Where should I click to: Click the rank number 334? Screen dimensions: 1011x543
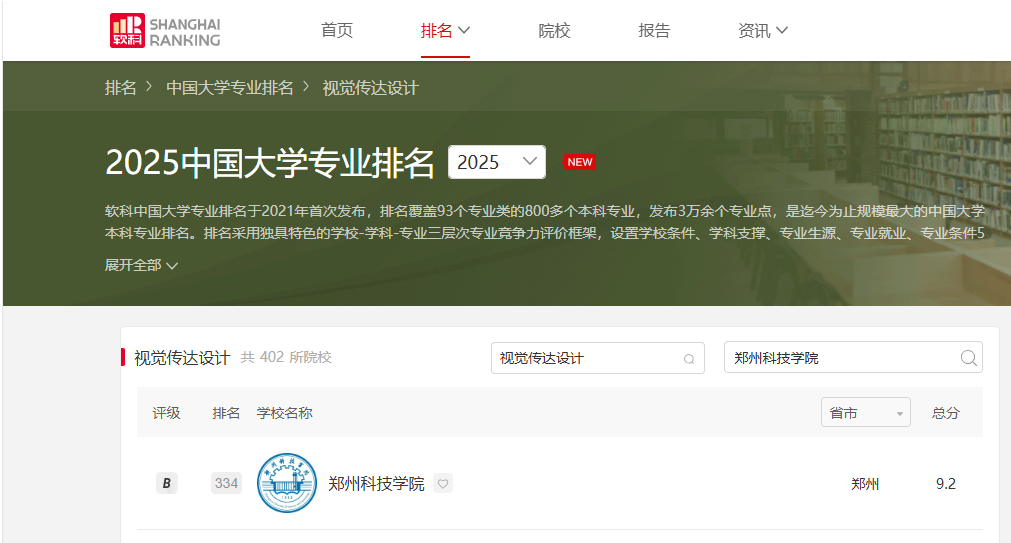[x=226, y=483]
